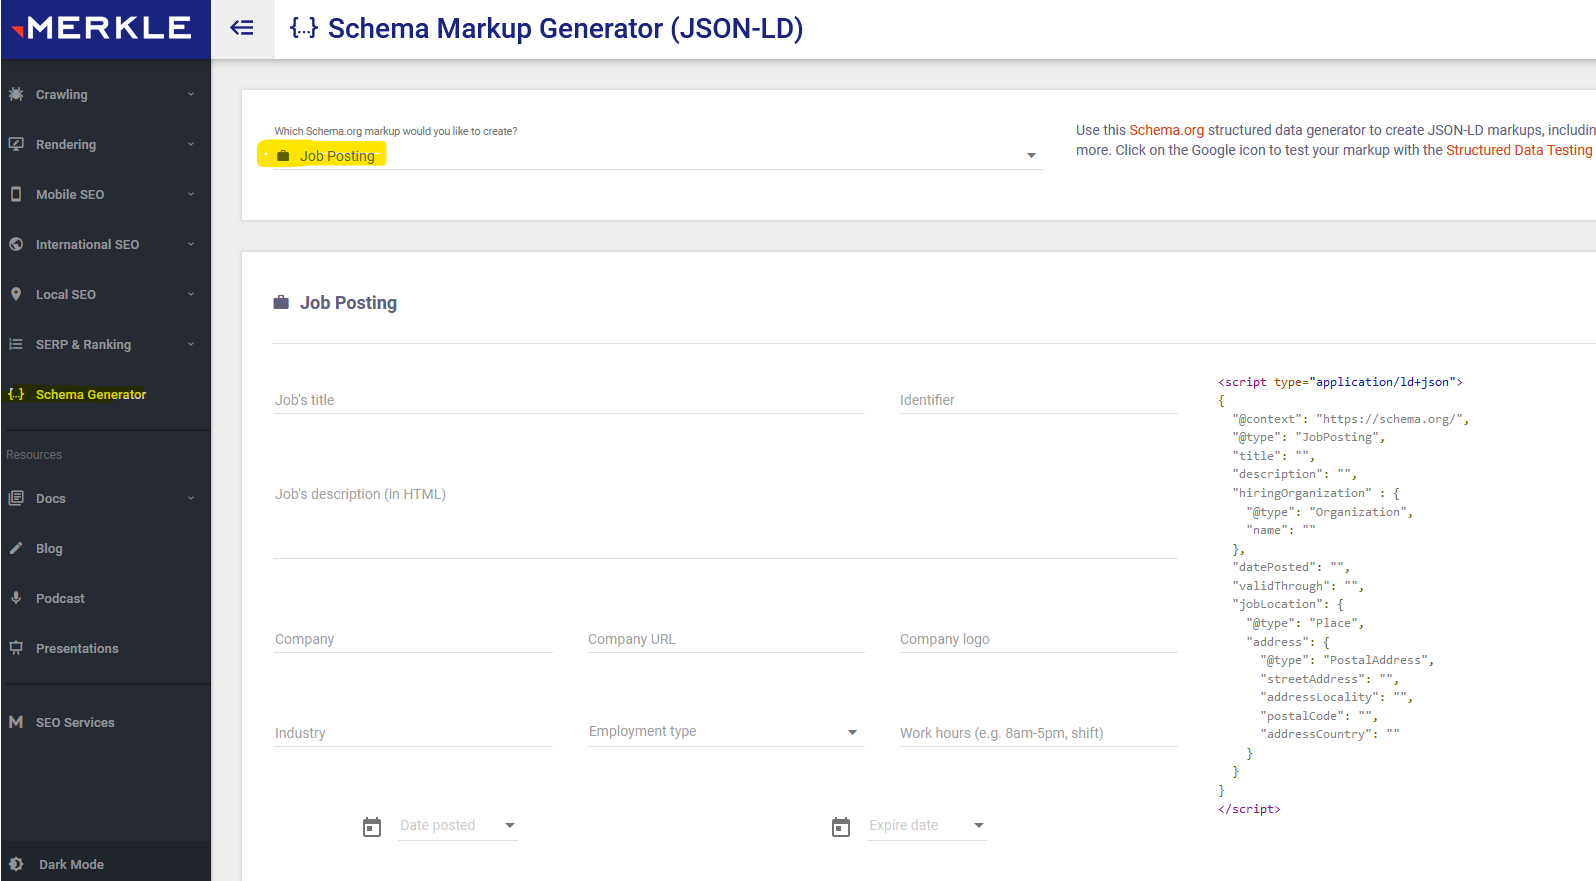Viewport: 1596px width, 881px height.
Task: Click the calendar icon beside Expire date
Action: pos(841,827)
